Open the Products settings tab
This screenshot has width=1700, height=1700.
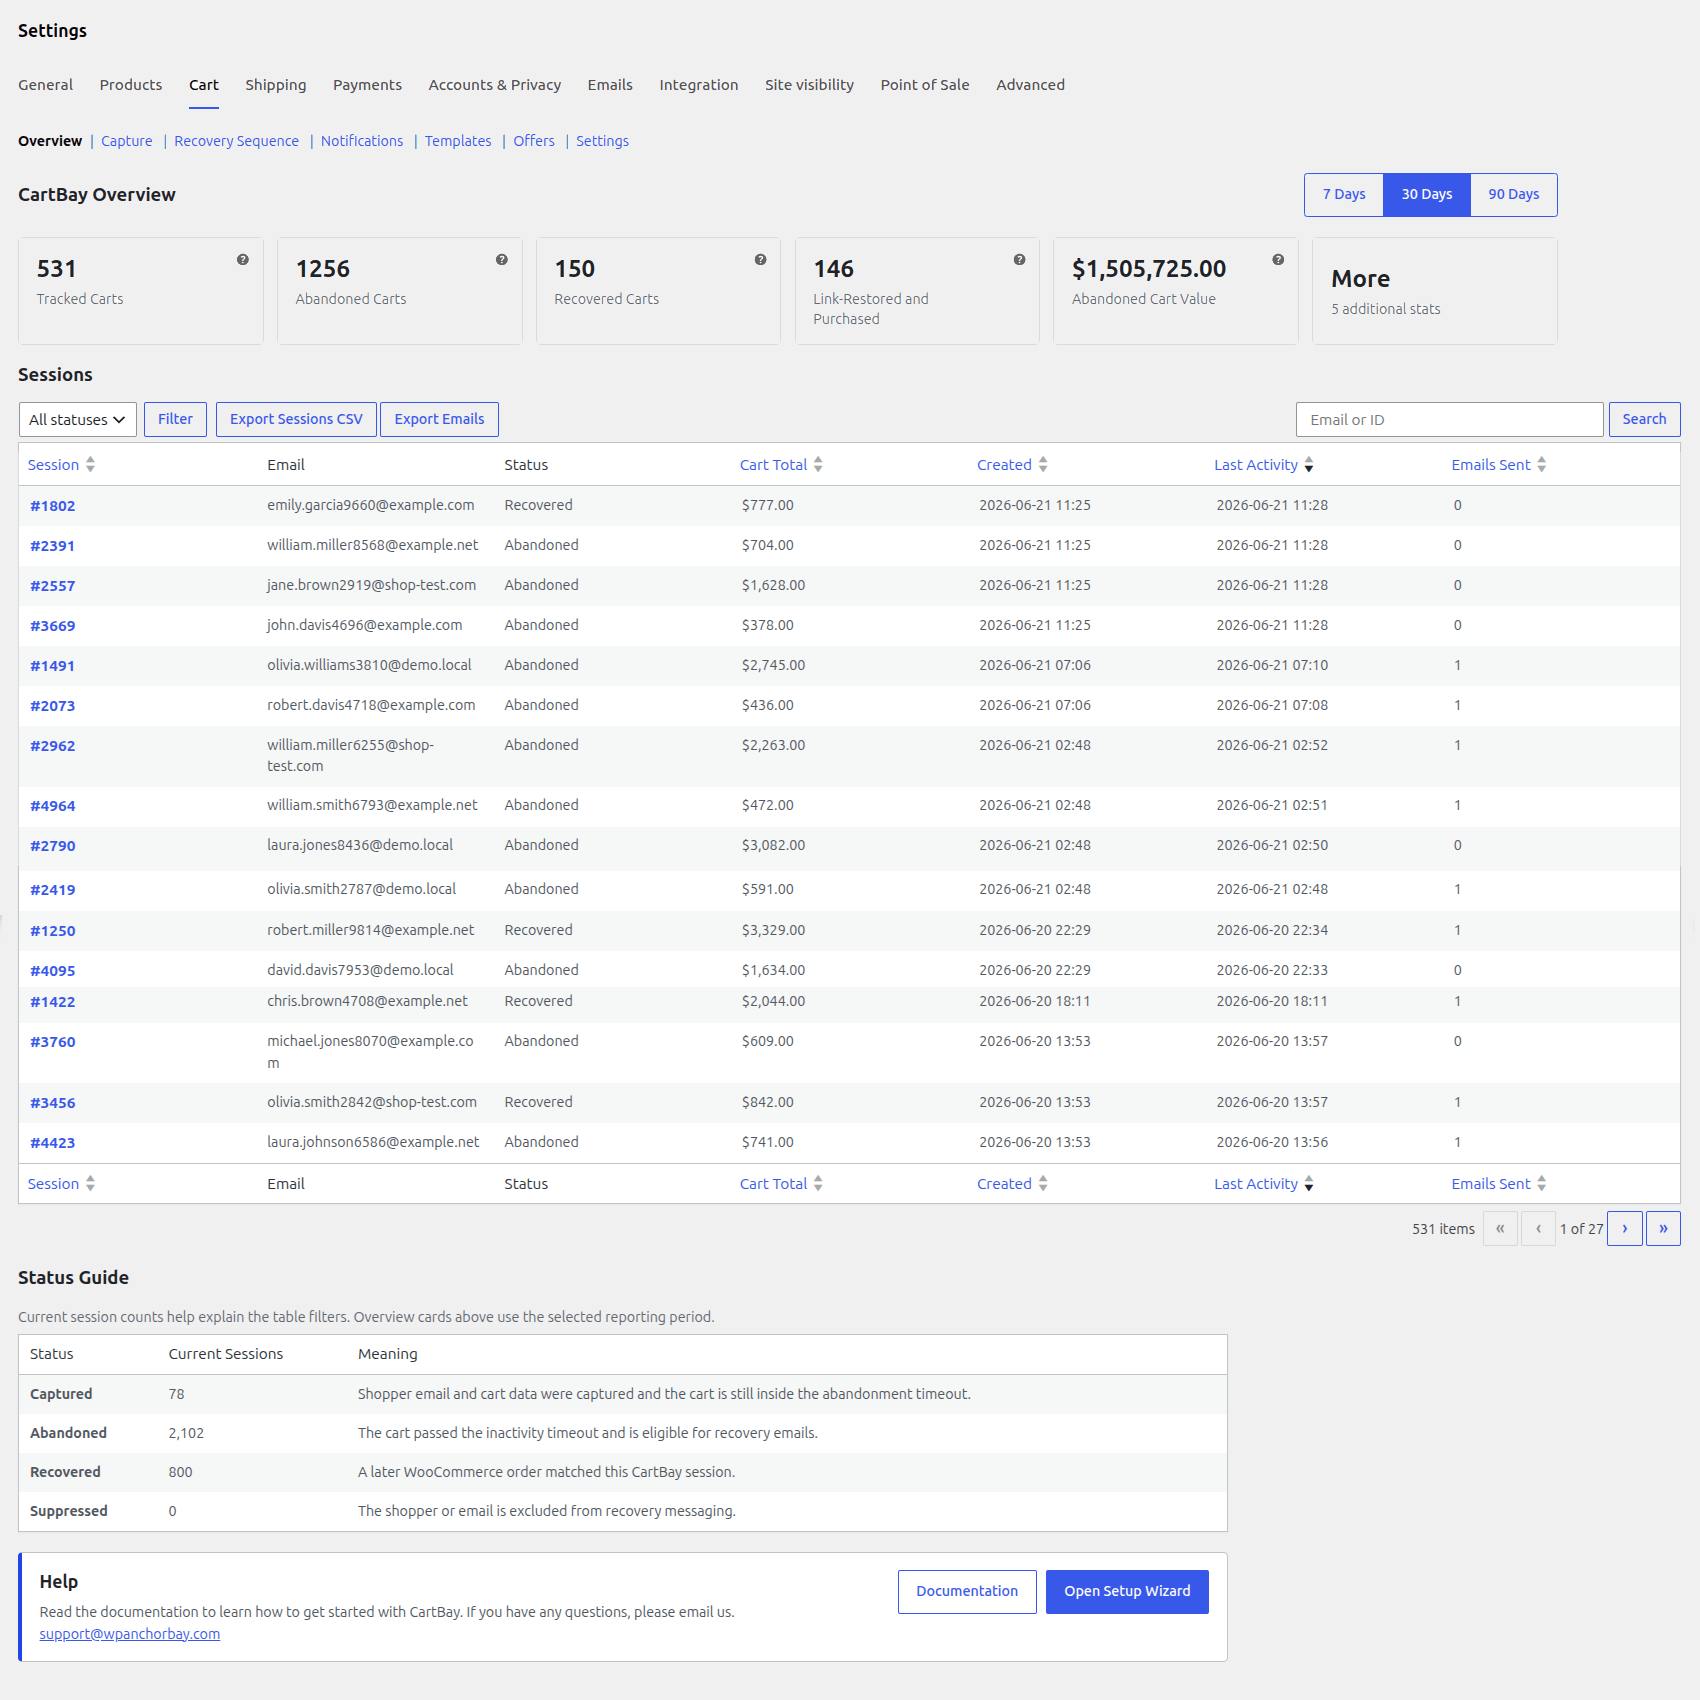131,85
